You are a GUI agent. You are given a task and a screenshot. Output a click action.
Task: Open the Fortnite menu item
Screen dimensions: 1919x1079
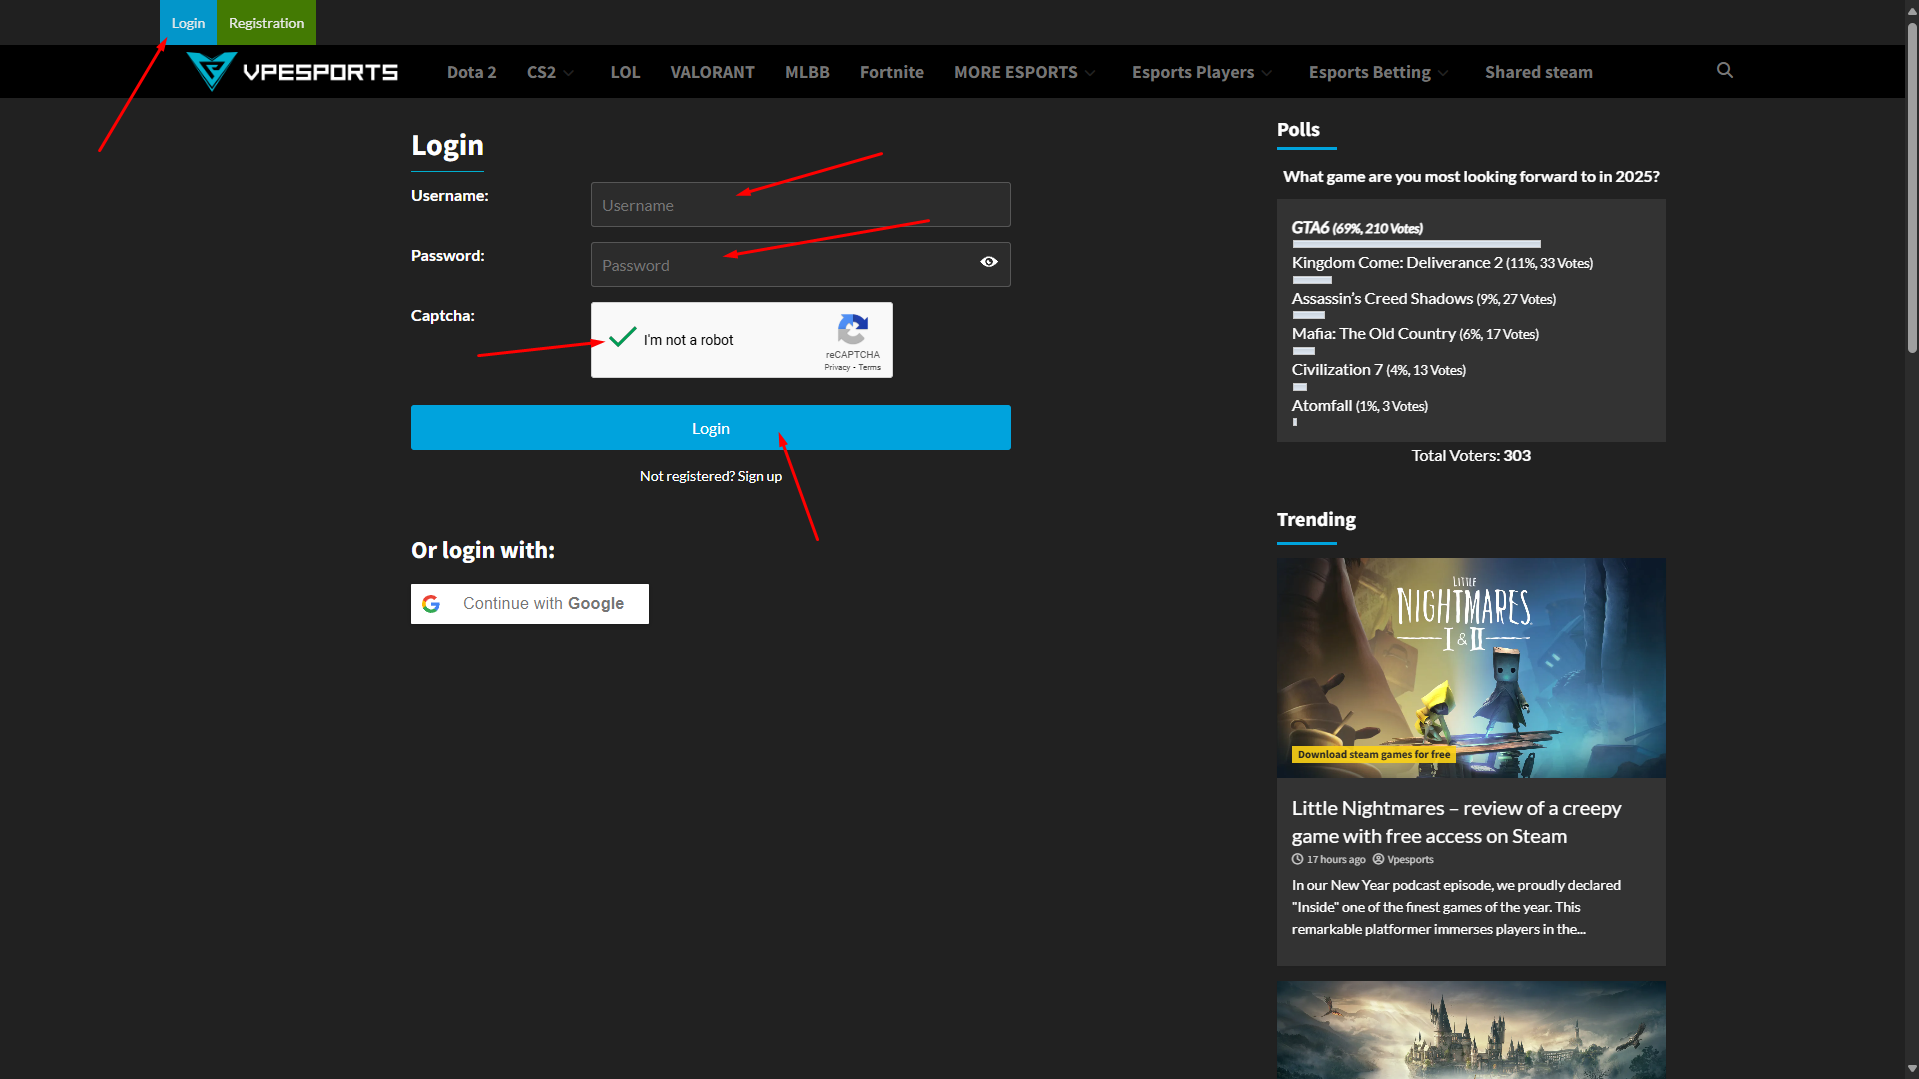click(x=892, y=72)
